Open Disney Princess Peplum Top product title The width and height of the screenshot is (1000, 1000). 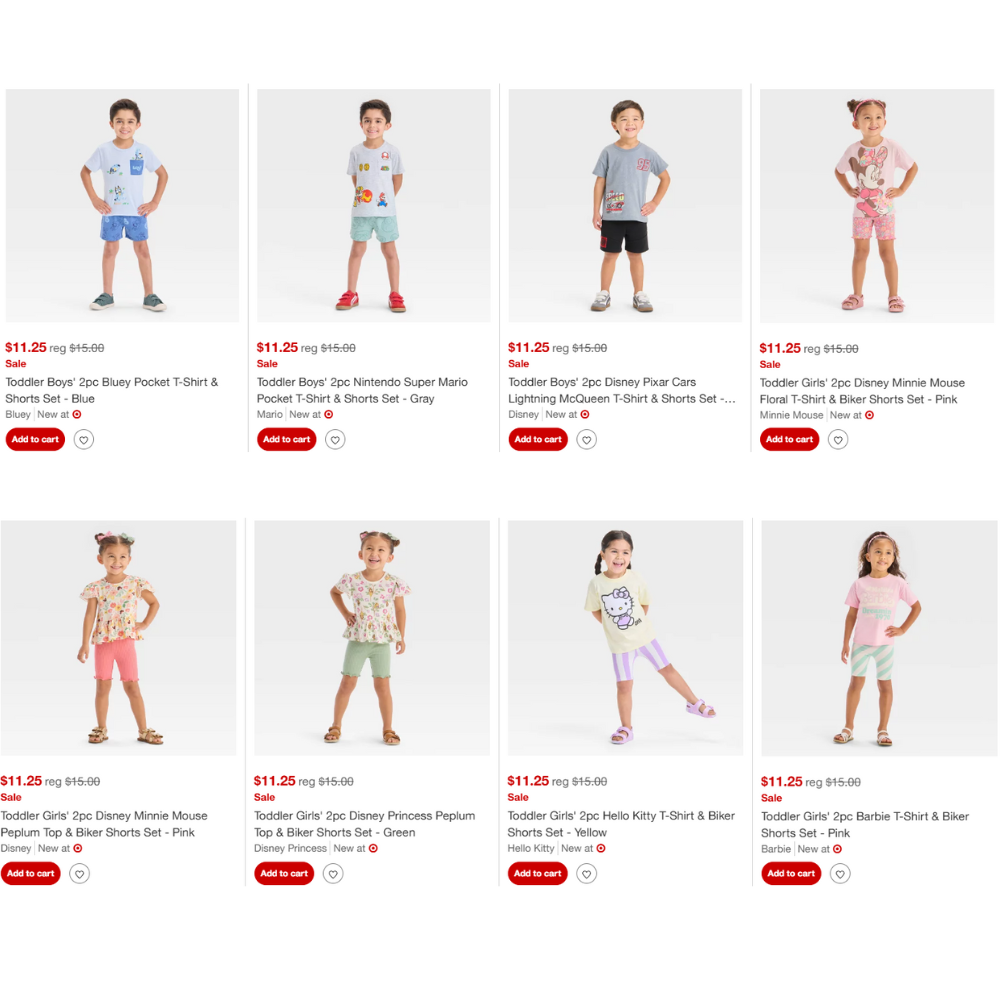click(x=364, y=824)
